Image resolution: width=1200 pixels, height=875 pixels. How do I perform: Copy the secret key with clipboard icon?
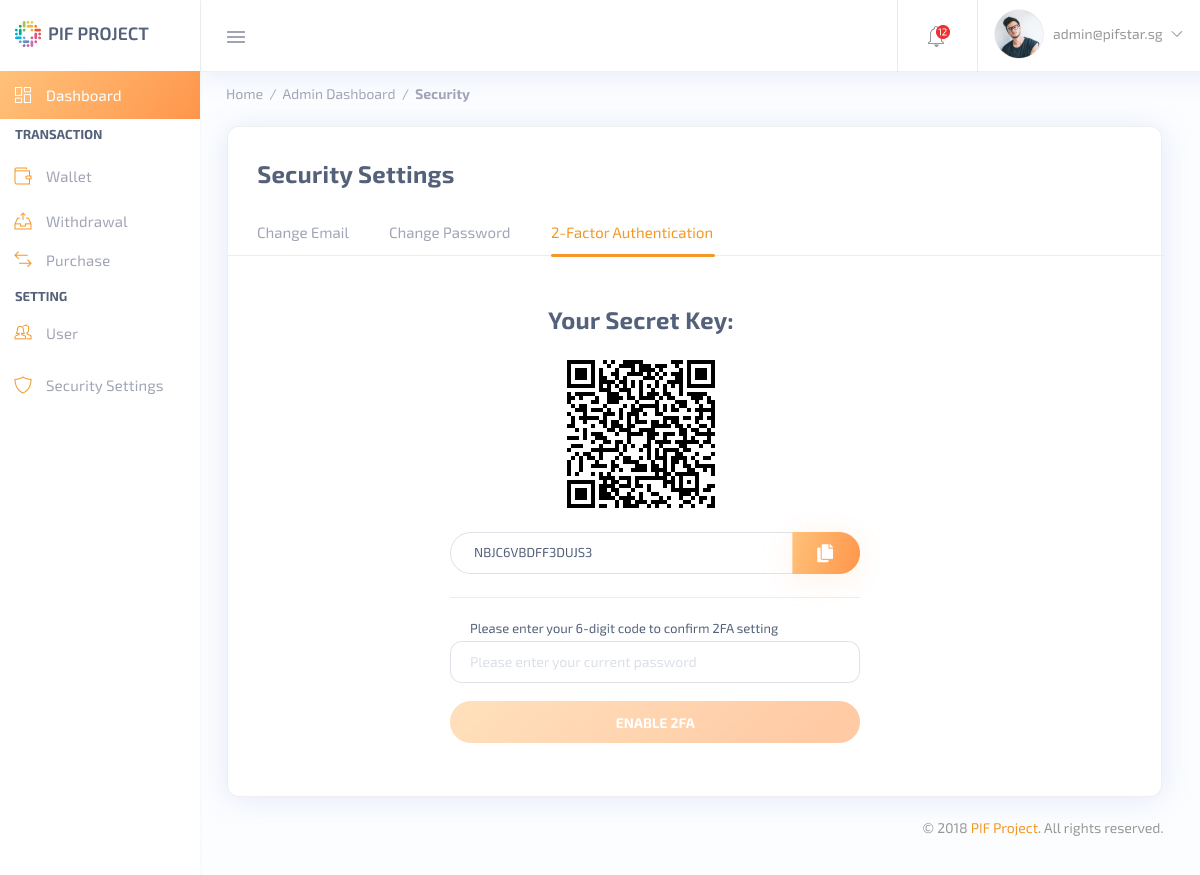[826, 553]
